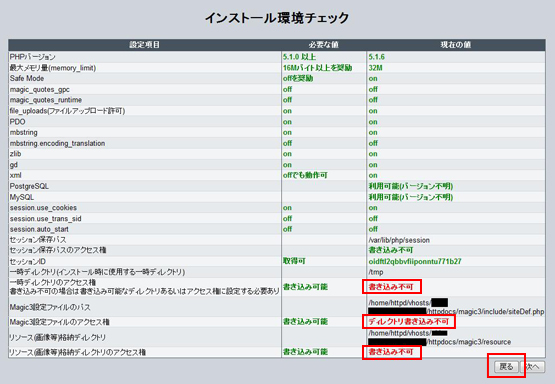Select the PHPバージョン row label
The height and width of the screenshot is (384, 555).
click(x=33, y=57)
